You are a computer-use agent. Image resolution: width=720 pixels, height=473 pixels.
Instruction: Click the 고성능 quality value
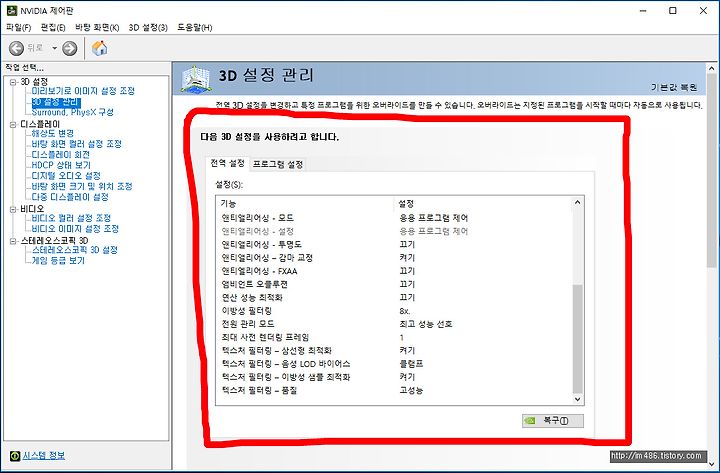click(411, 390)
